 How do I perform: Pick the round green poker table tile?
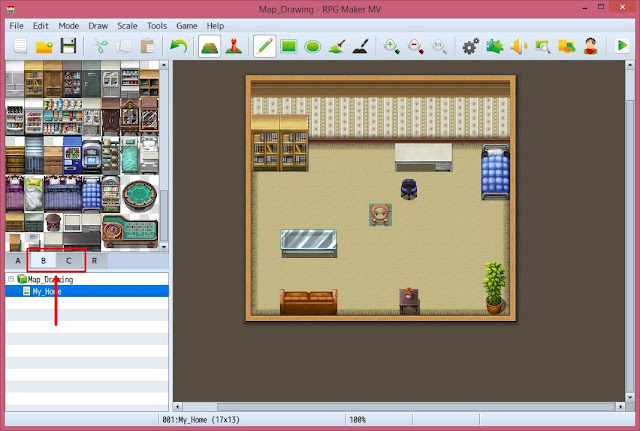click(140, 196)
